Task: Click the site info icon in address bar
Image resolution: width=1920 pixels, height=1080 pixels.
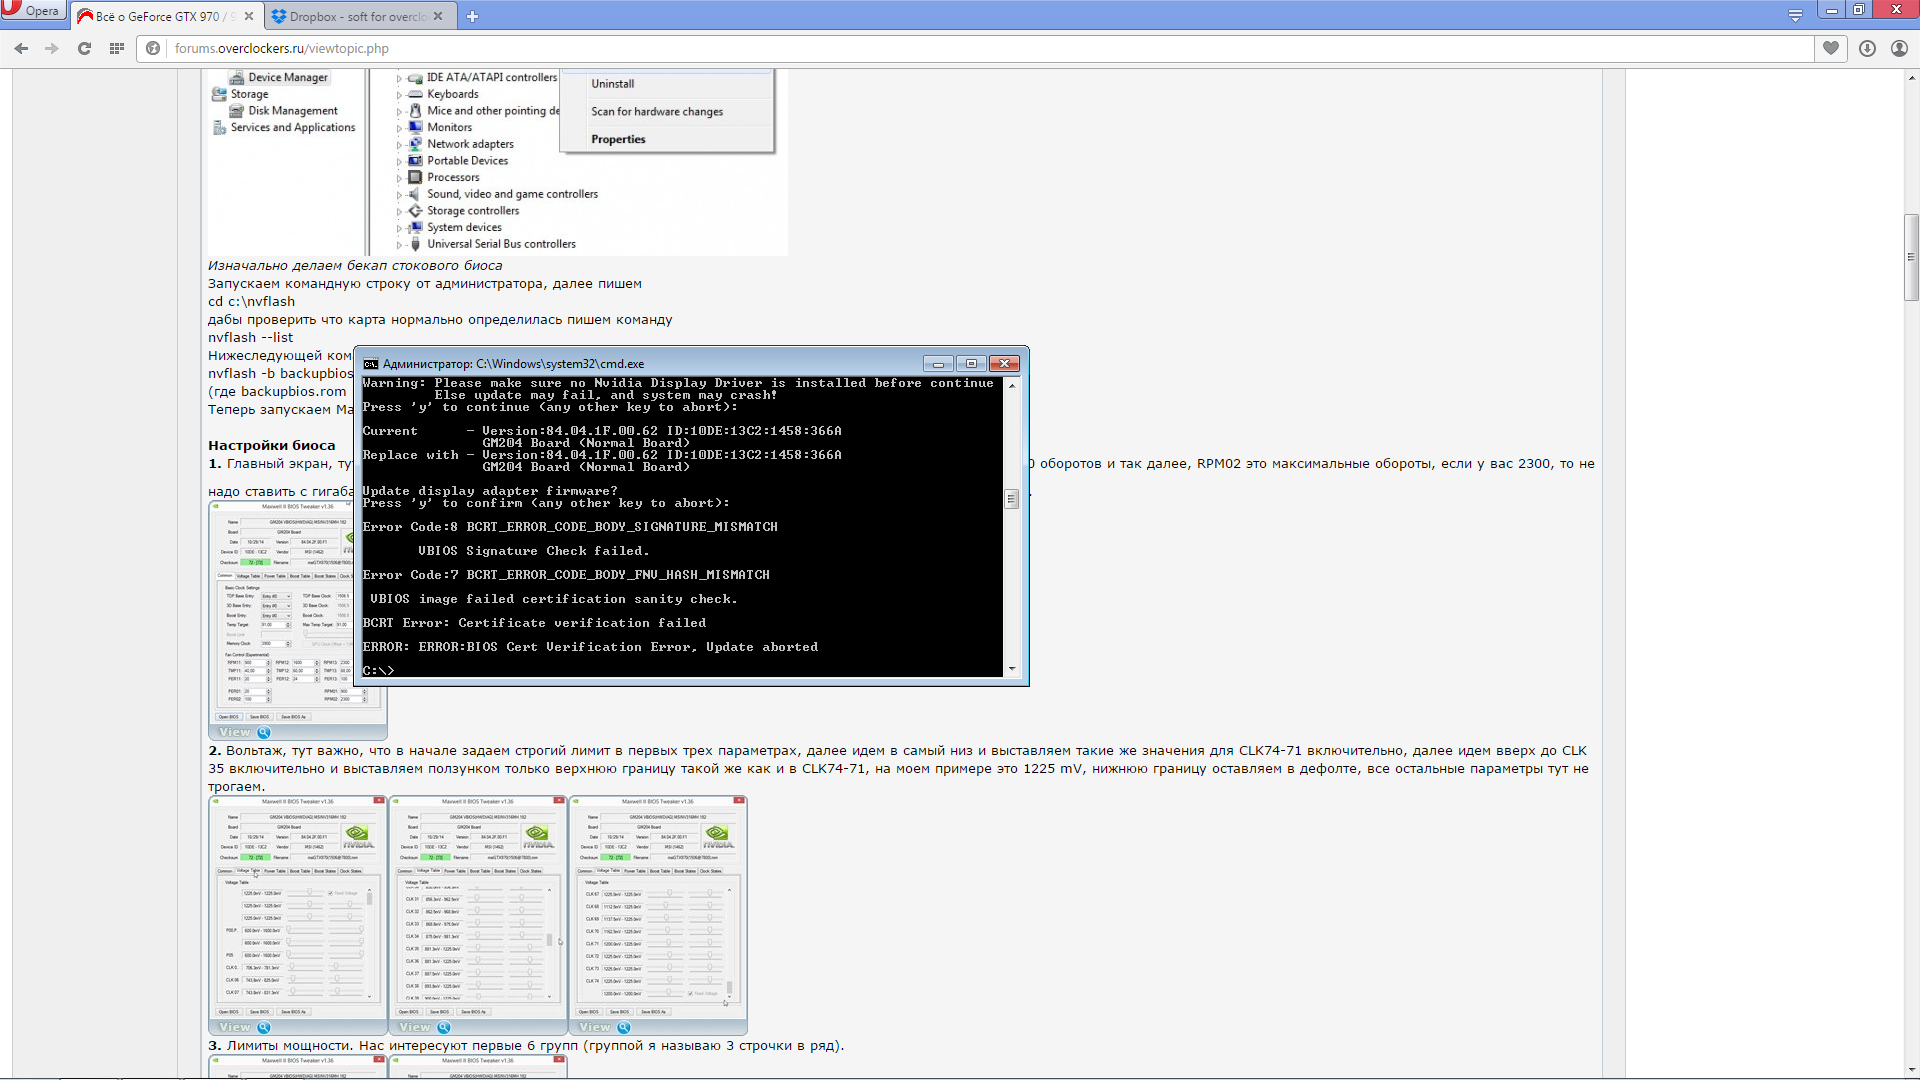Action: point(153,48)
